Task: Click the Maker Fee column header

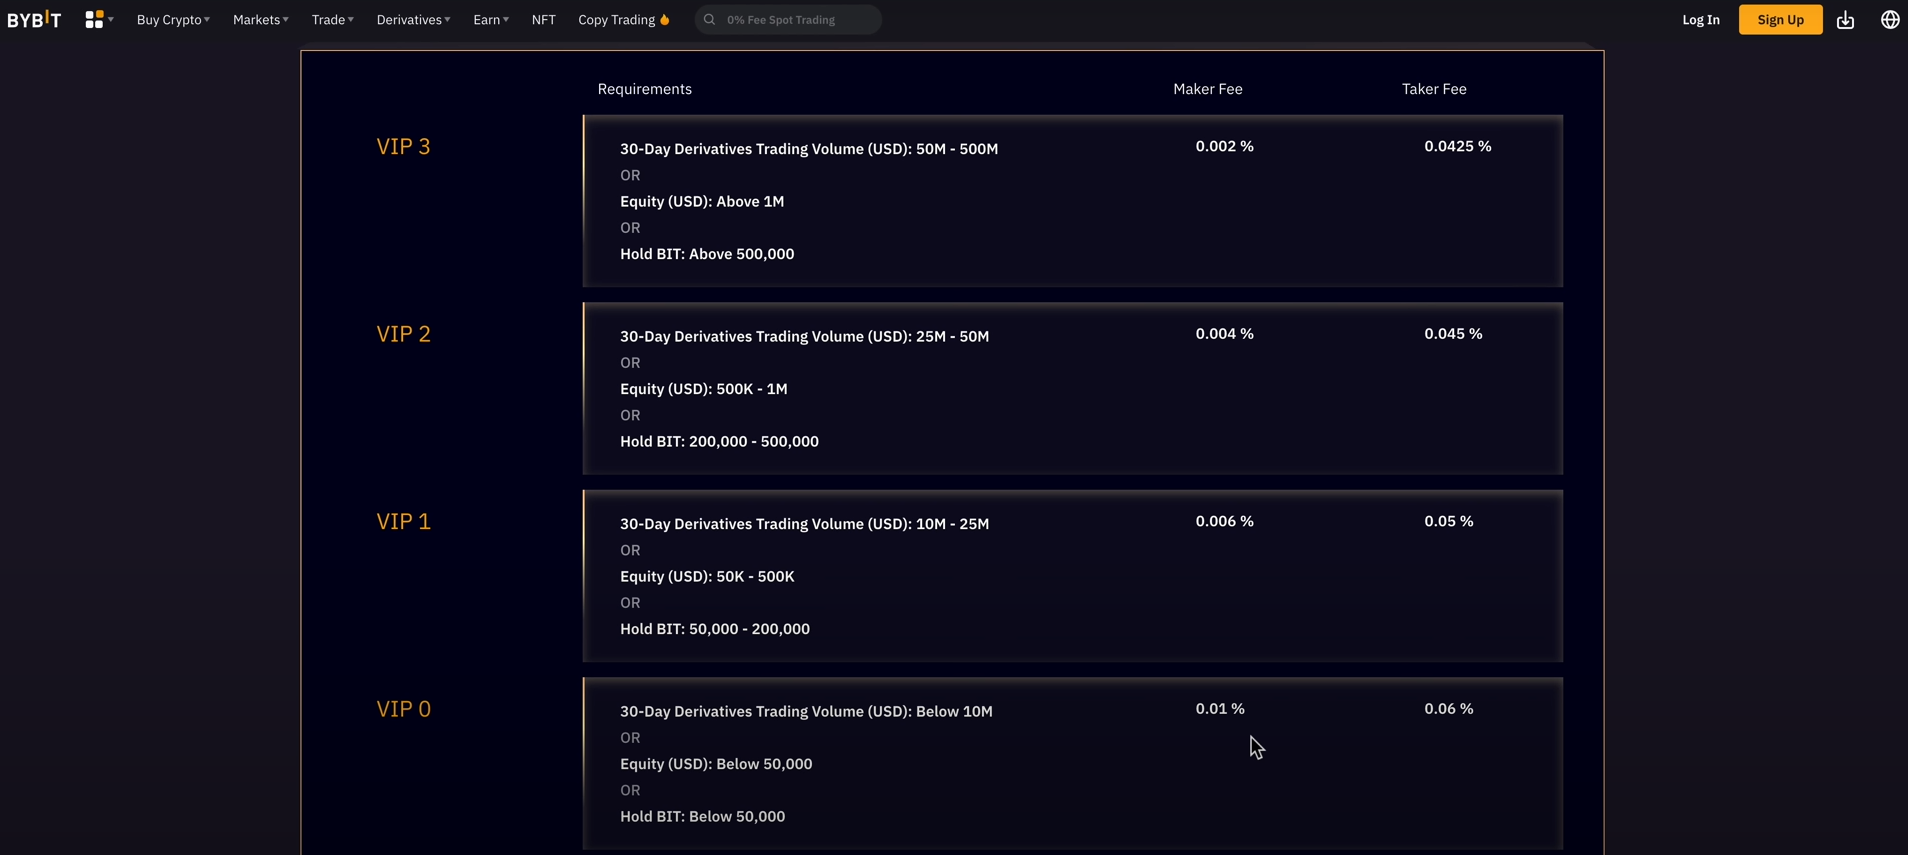Action: coord(1207,89)
